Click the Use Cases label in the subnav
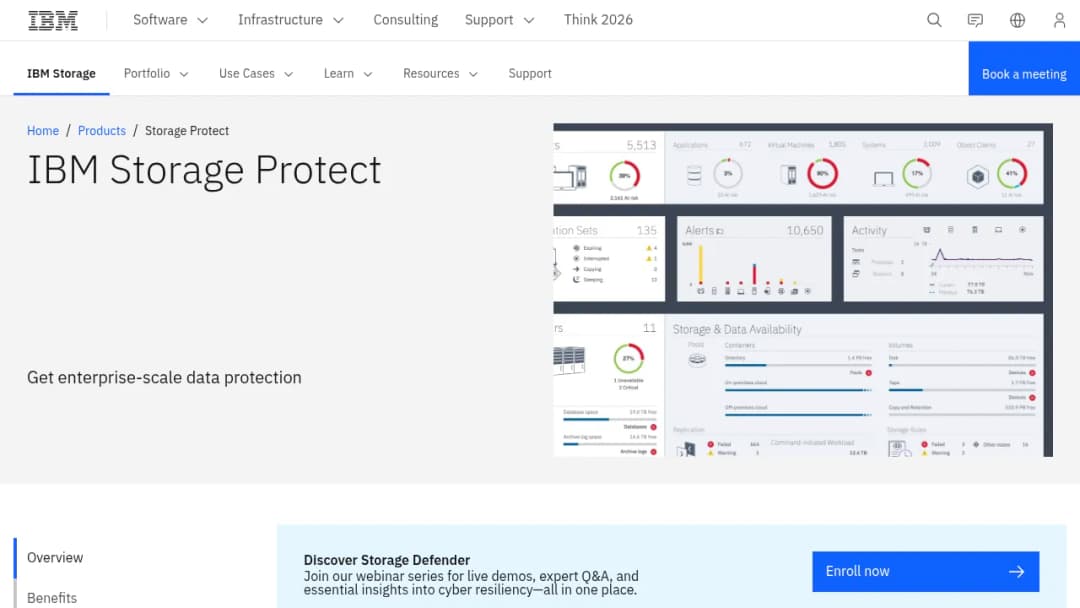Image resolution: width=1080 pixels, height=608 pixels. click(247, 74)
